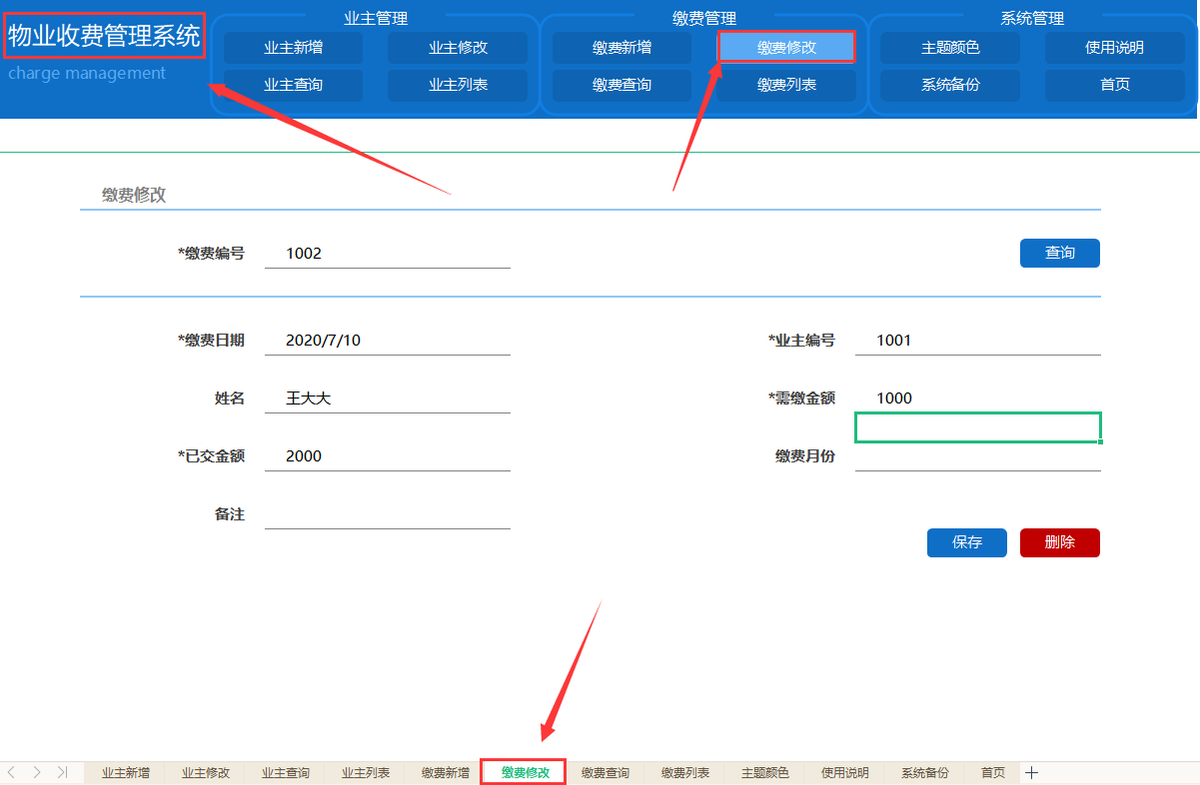
Task: Open 缴费新增 payment add page
Action: pos(621,47)
